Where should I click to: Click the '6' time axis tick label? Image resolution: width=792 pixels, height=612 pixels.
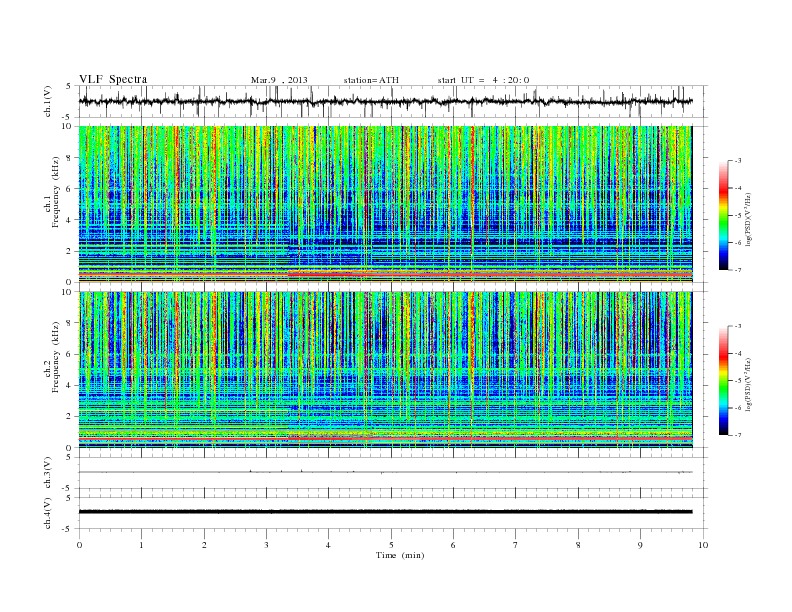coord(453,545)
